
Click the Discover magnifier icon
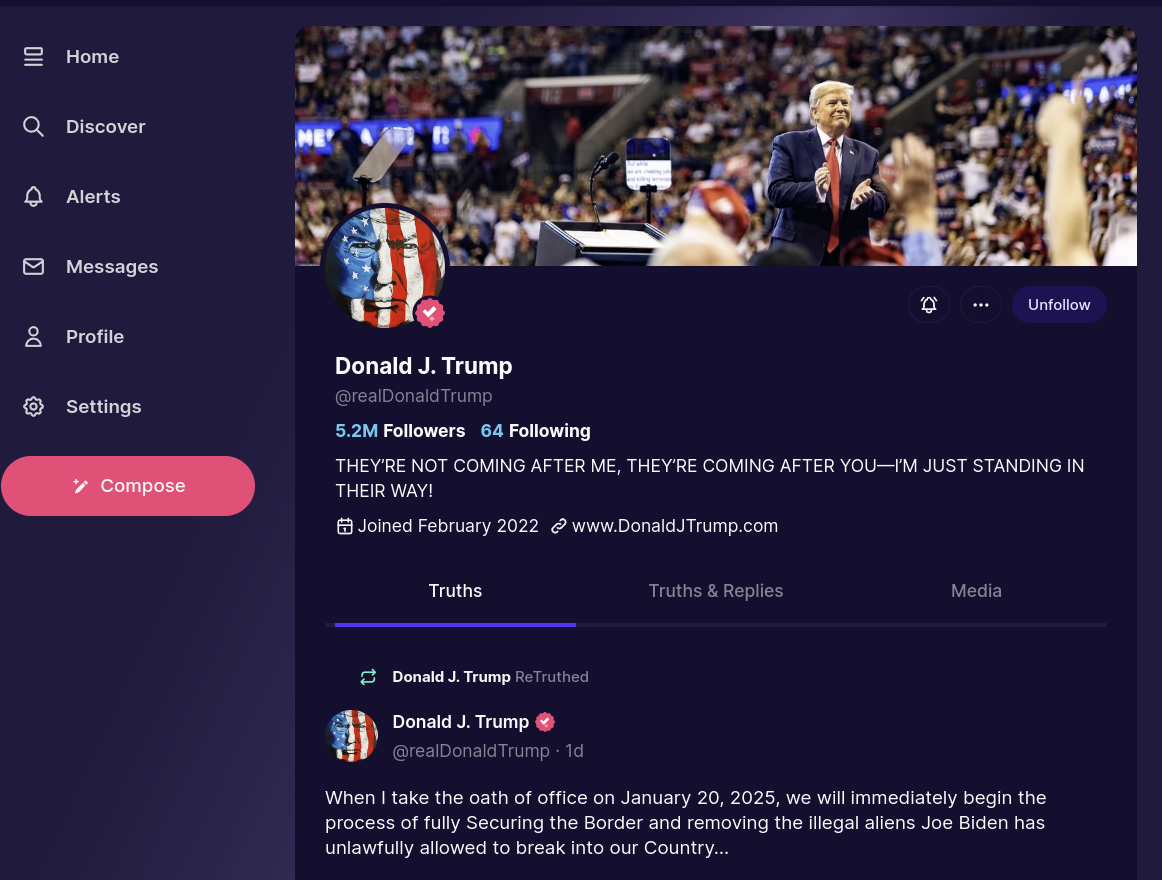[x=33, y=127]
